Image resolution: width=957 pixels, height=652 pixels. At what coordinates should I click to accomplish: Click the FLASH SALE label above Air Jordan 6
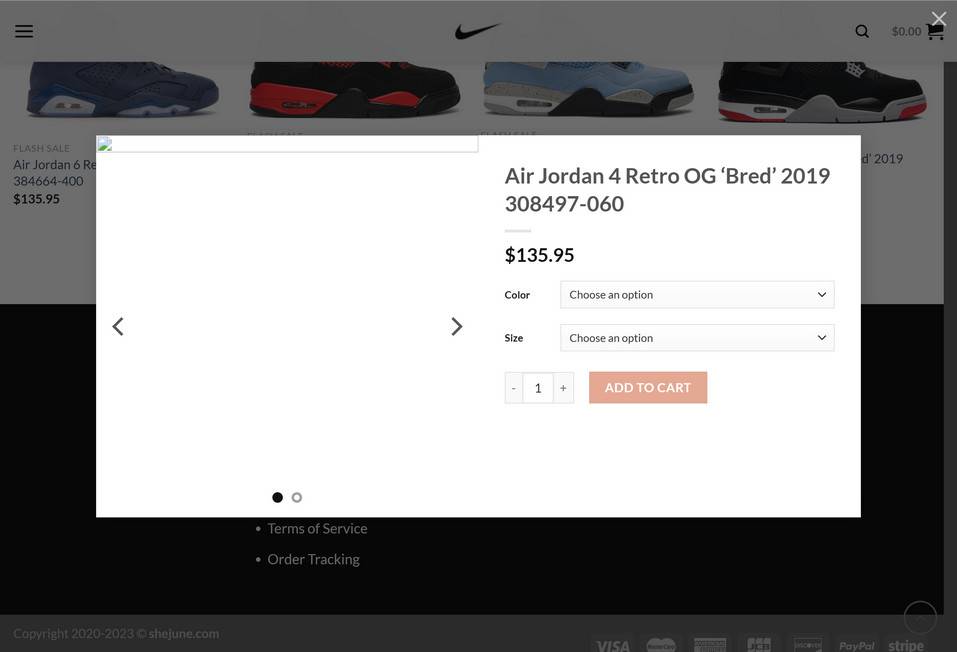42,148
